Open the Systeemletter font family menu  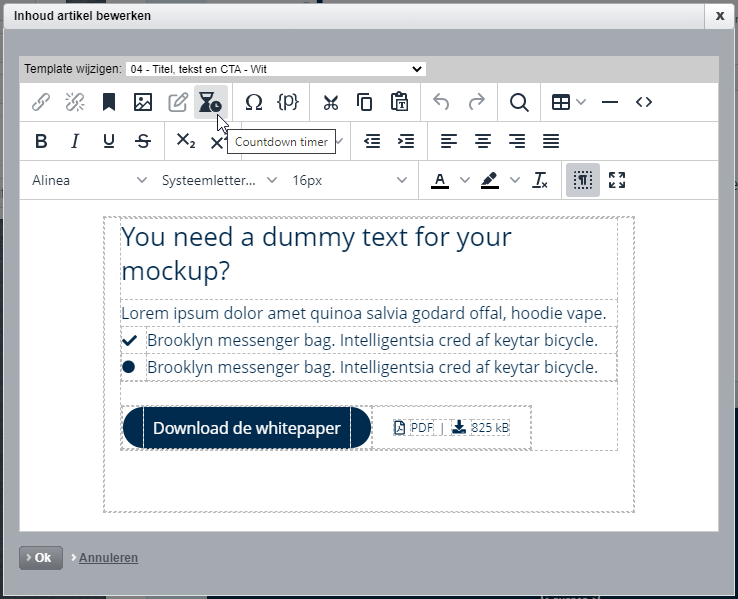pyautogui.click(x=219, y=180)
